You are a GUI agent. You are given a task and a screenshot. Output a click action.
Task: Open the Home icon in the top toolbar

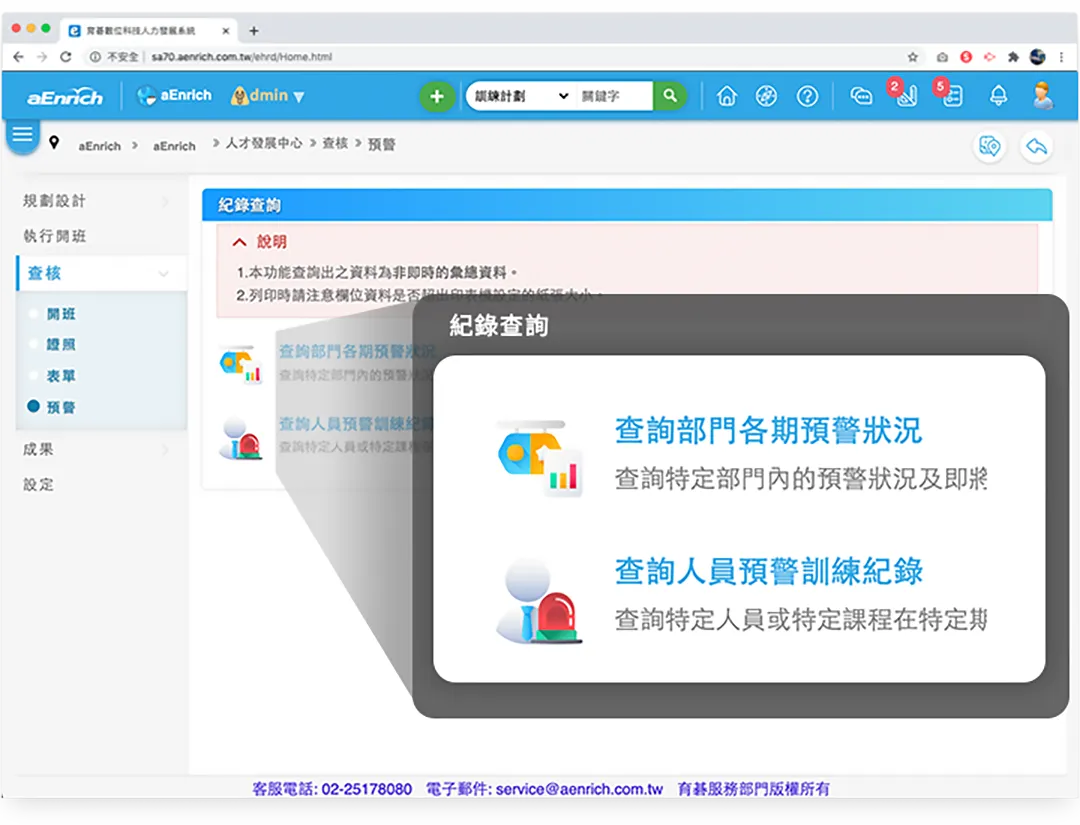pos(726,96)
